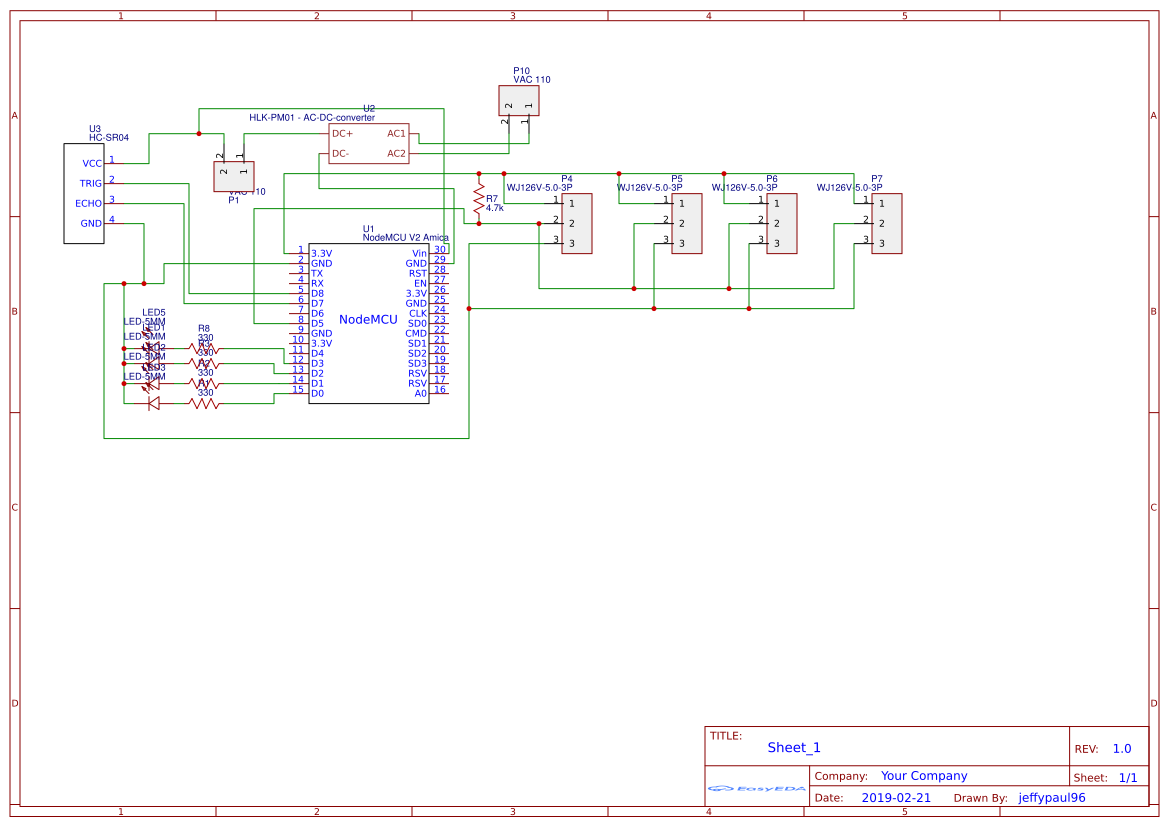Image resolution: width=1169 pixels, height=827 pixels.
Task: Click the P10 designator label
Action: (x=521, y=71)
